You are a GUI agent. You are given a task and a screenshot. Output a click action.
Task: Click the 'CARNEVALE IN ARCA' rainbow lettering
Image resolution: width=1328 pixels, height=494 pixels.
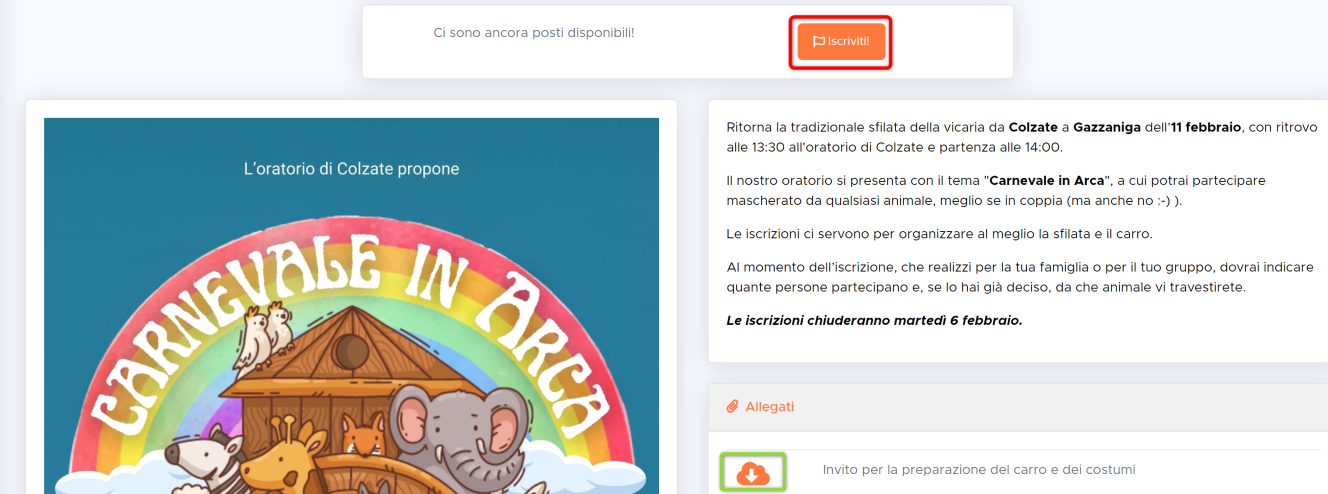point(352,330)
